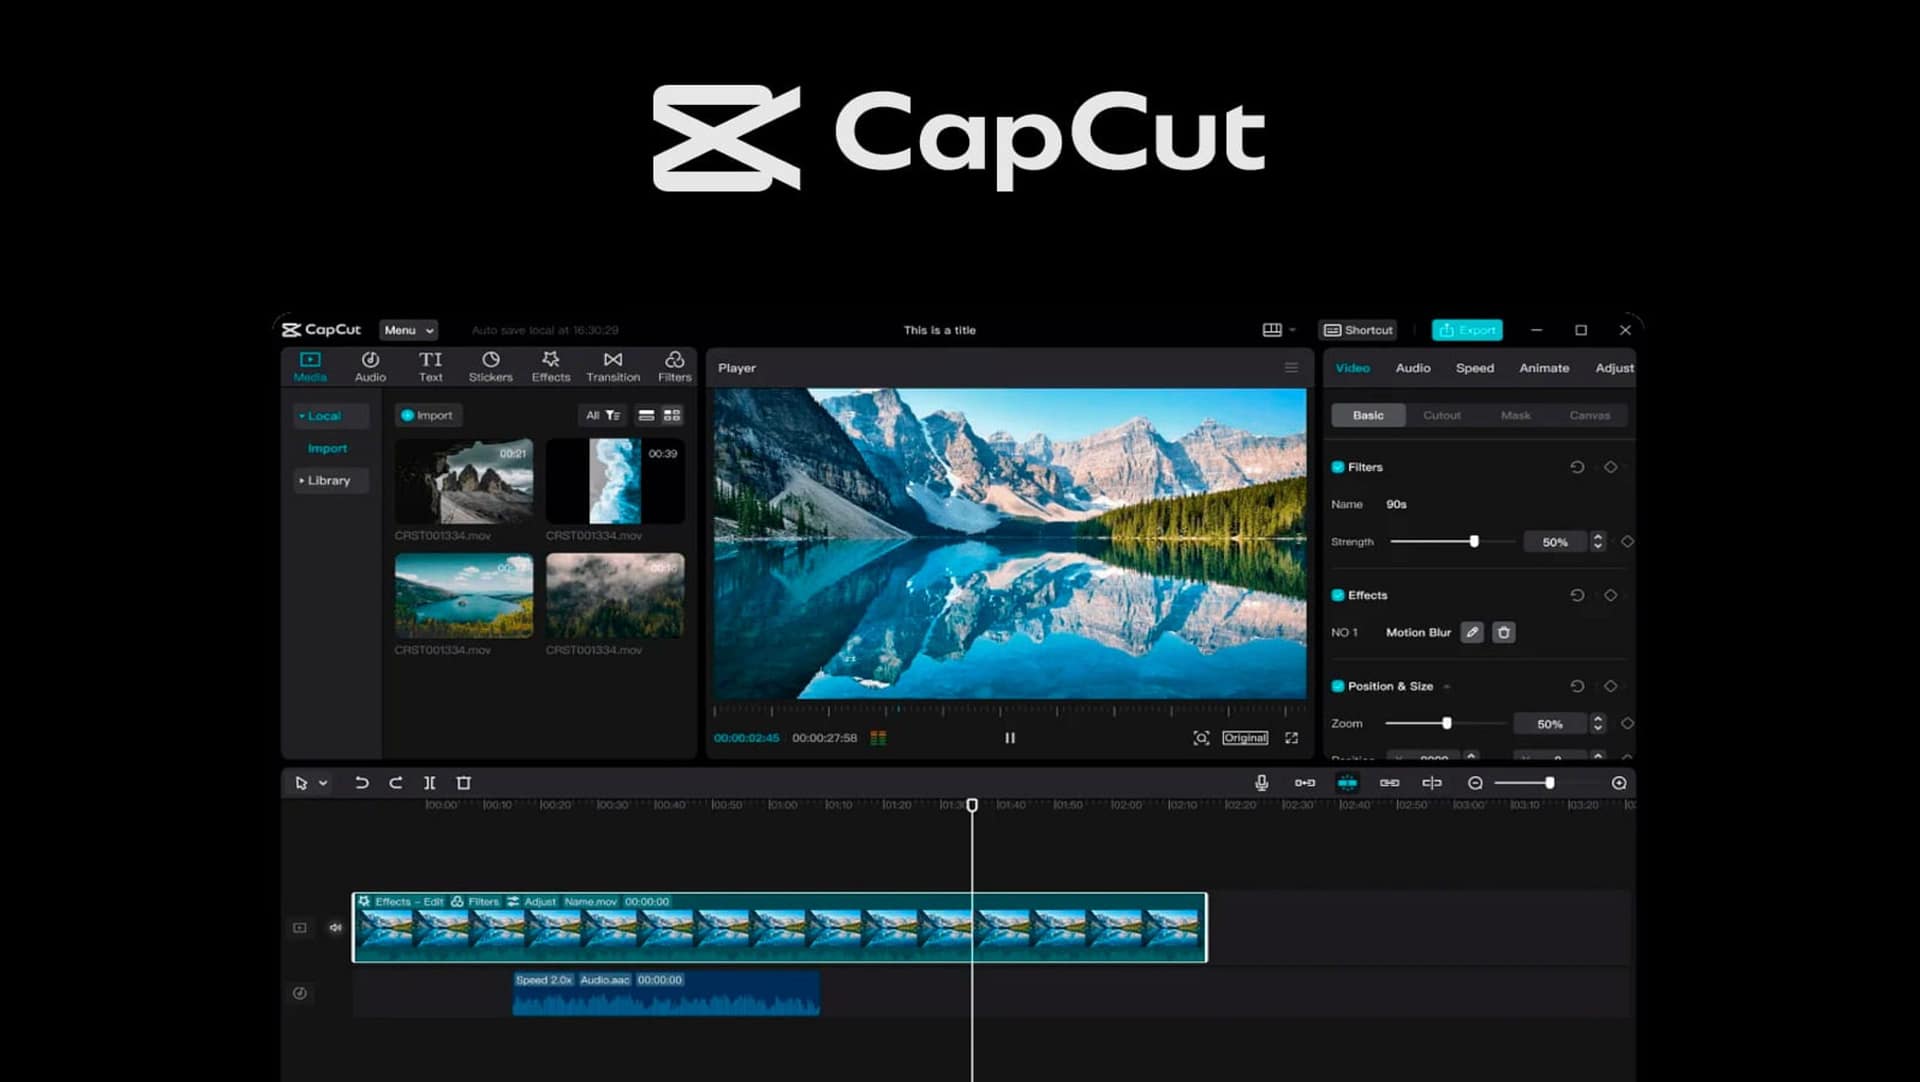Toggle the timeline main track magnet icon
Image resolution: width=1920 pixels, height=1082 pixels.
(1305, 783)
